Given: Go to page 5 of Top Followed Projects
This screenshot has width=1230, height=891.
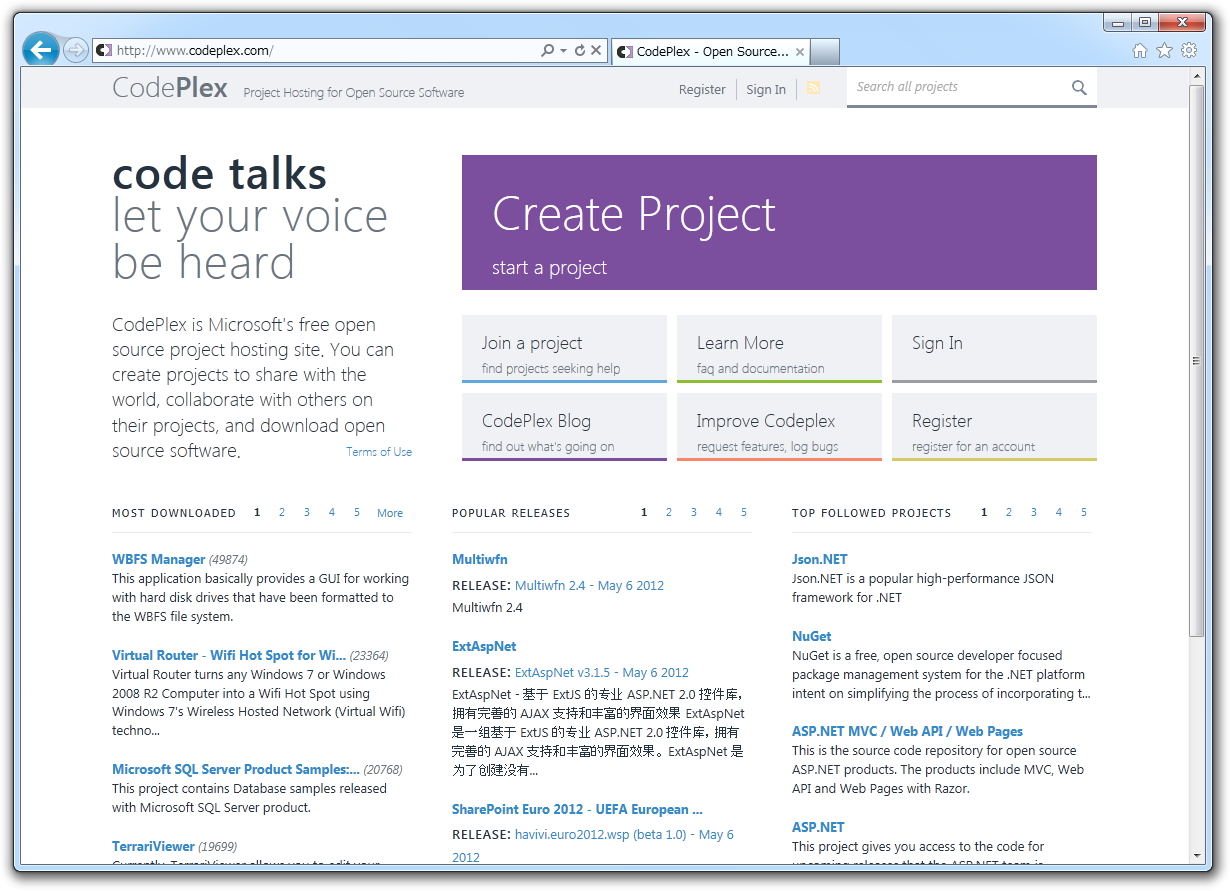Looking at the screenshot, I should [x=1084, y=512].
